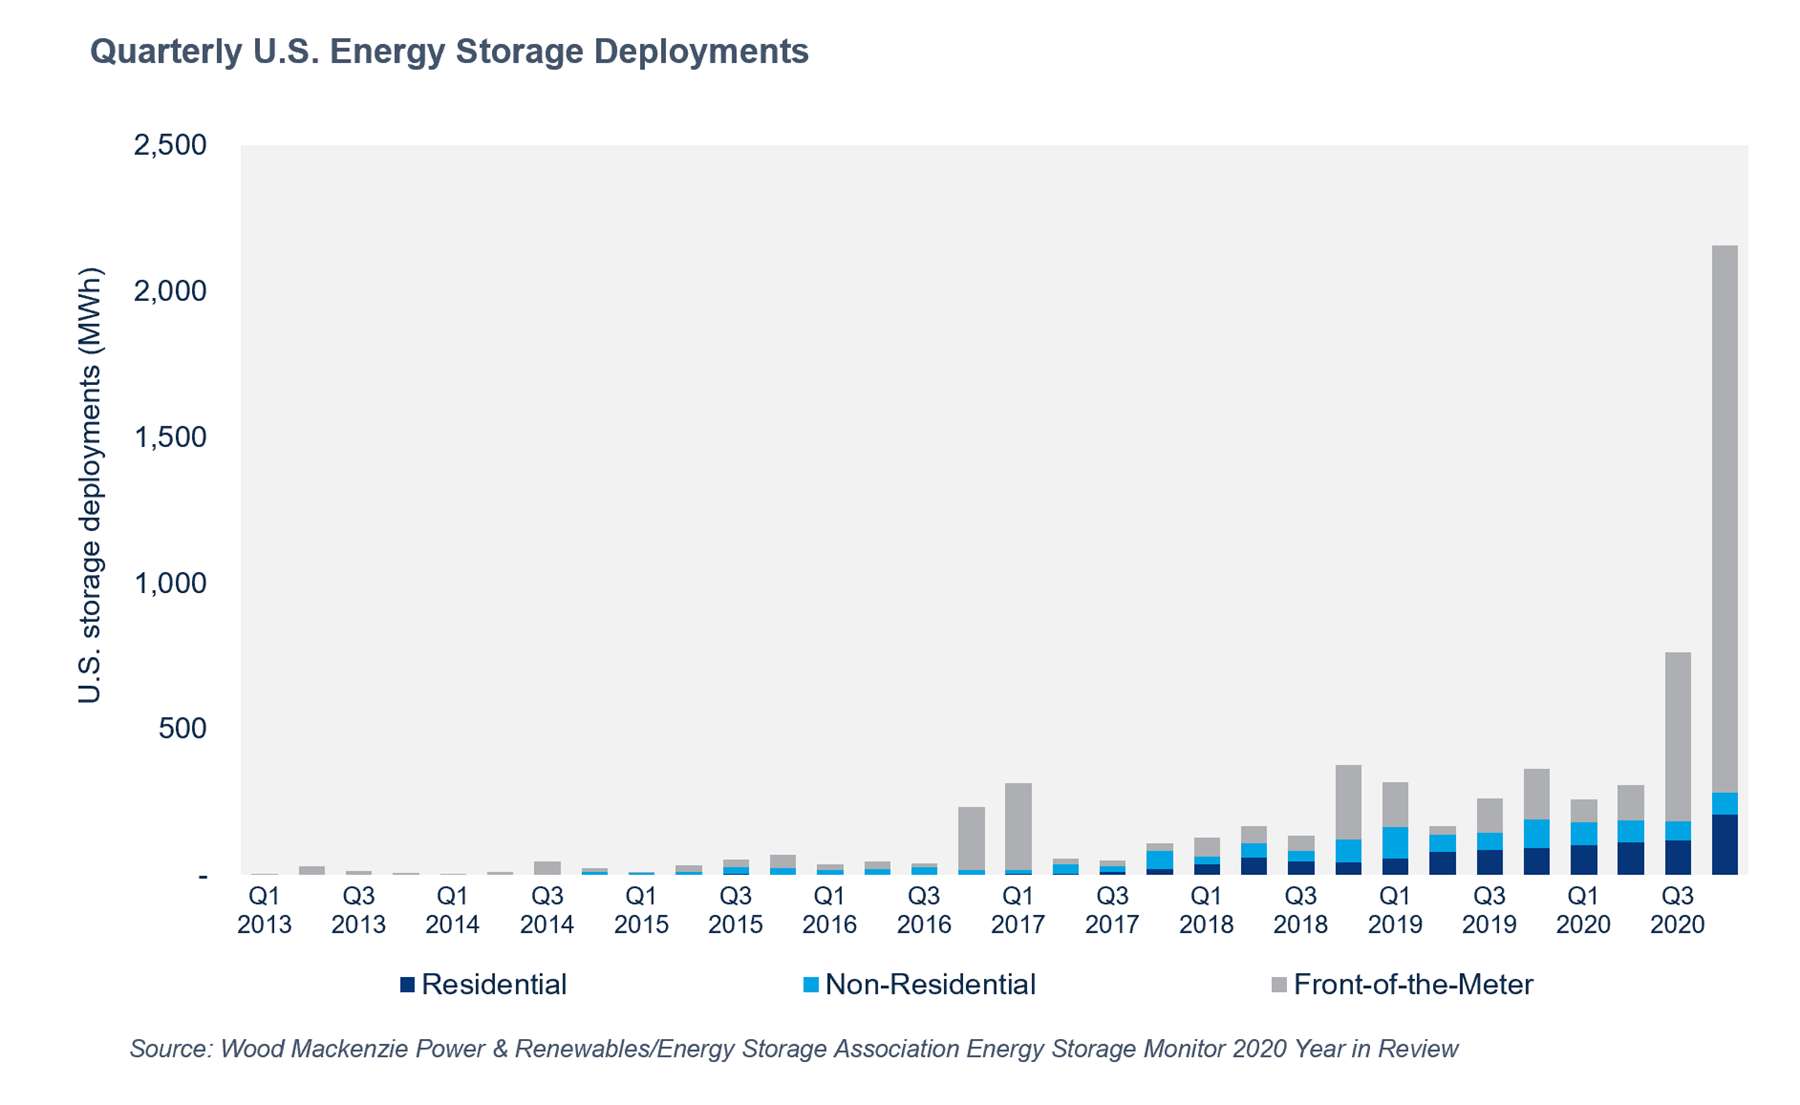Click the chart title Quarterly U.S. Energy Storage Deployments
The height and width of the screenshot is (1105, 1800).
click(449, 54)
